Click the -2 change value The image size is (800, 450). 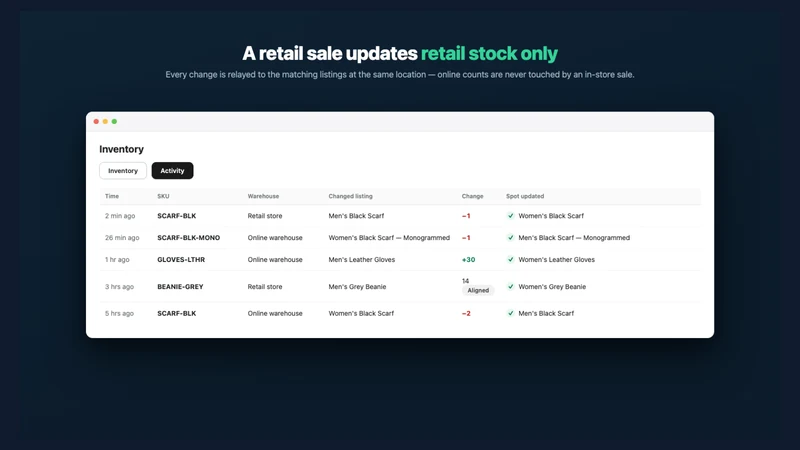tap(466, 313)
